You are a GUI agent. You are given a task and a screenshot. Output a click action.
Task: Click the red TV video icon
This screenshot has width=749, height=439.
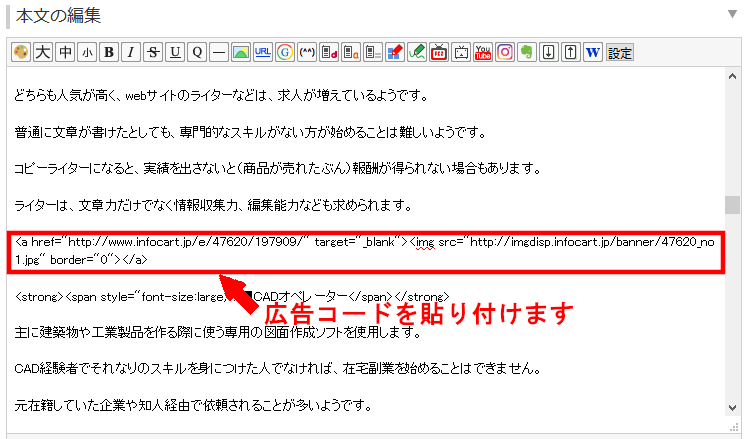tap(439, 52)
